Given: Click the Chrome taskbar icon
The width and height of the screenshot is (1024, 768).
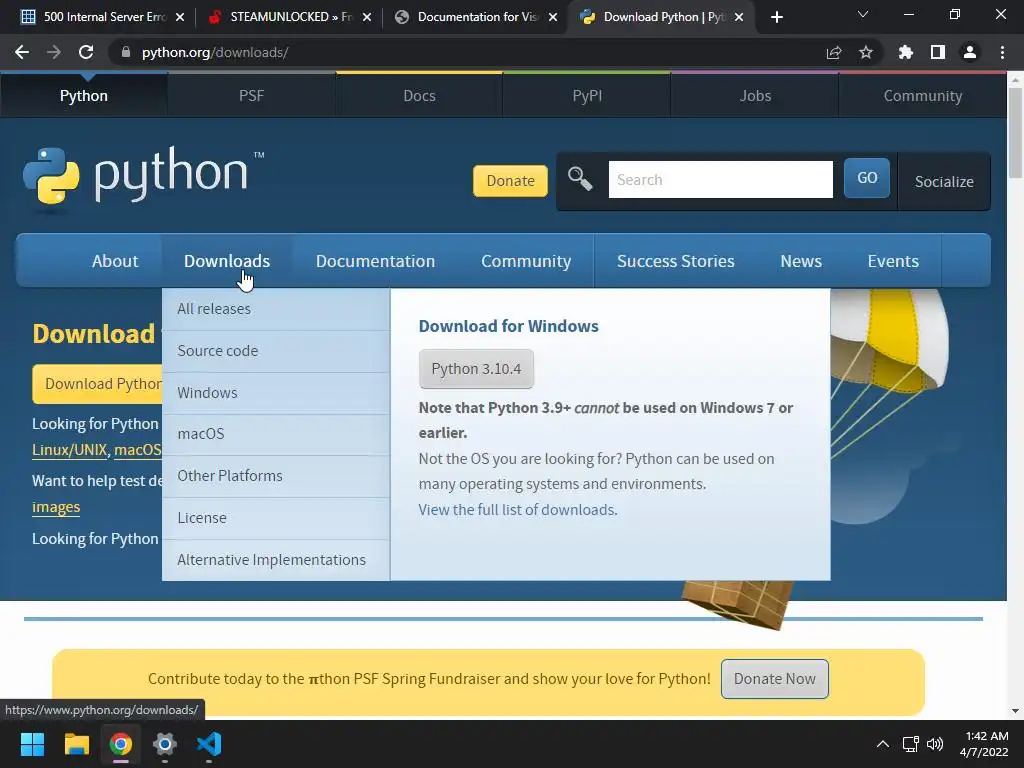Looking at the screenshot, I should tap(121, 744).
